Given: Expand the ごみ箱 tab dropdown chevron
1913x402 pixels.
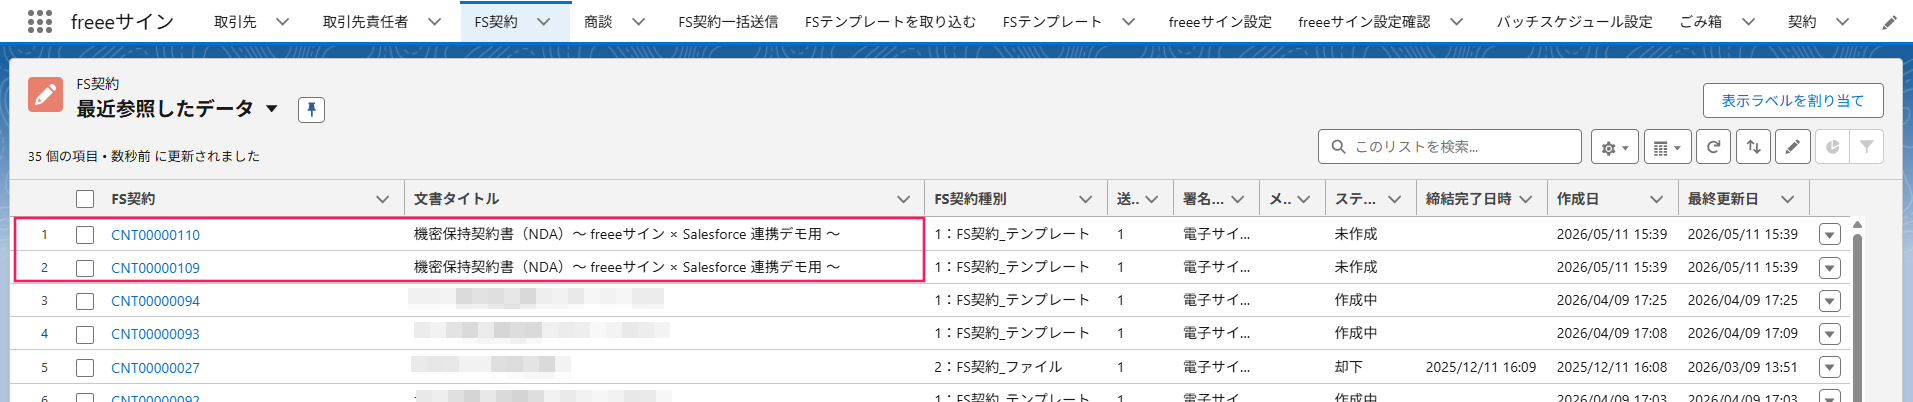Looking at the screenshot, I should pos(1748,22).
